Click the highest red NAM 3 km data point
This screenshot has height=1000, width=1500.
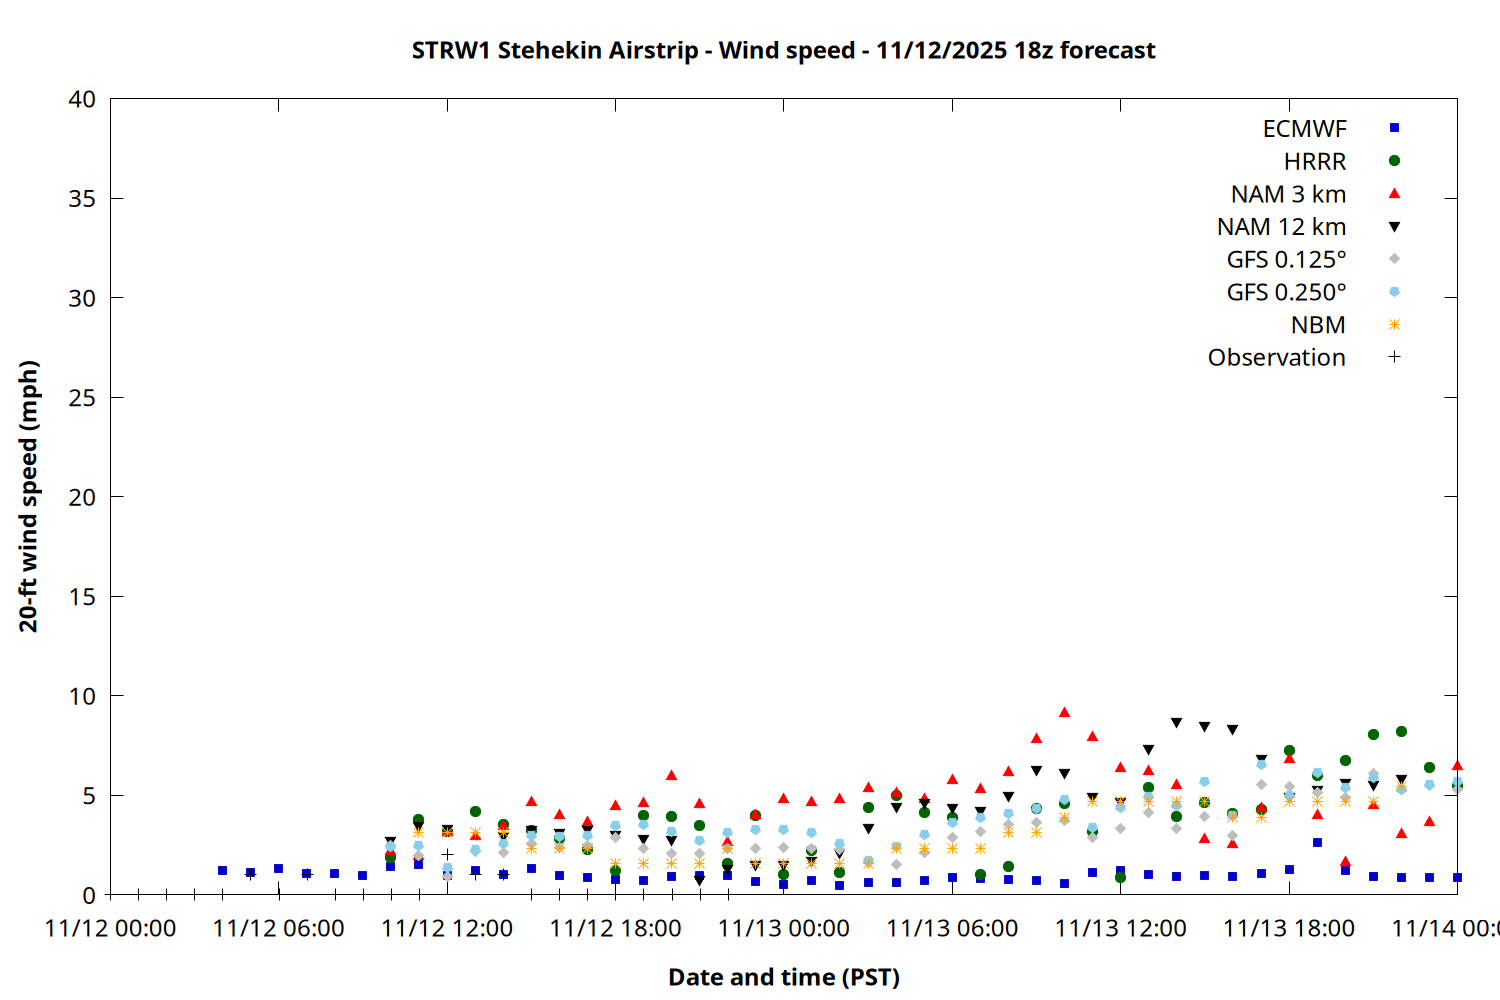[x=1064, y=713]
